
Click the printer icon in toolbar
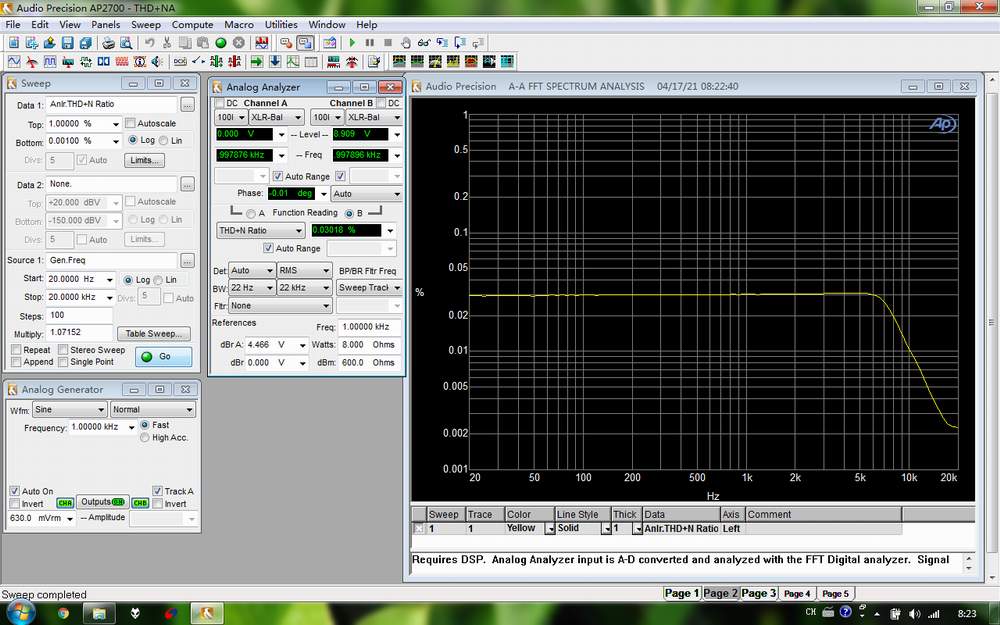click(110, 43)
